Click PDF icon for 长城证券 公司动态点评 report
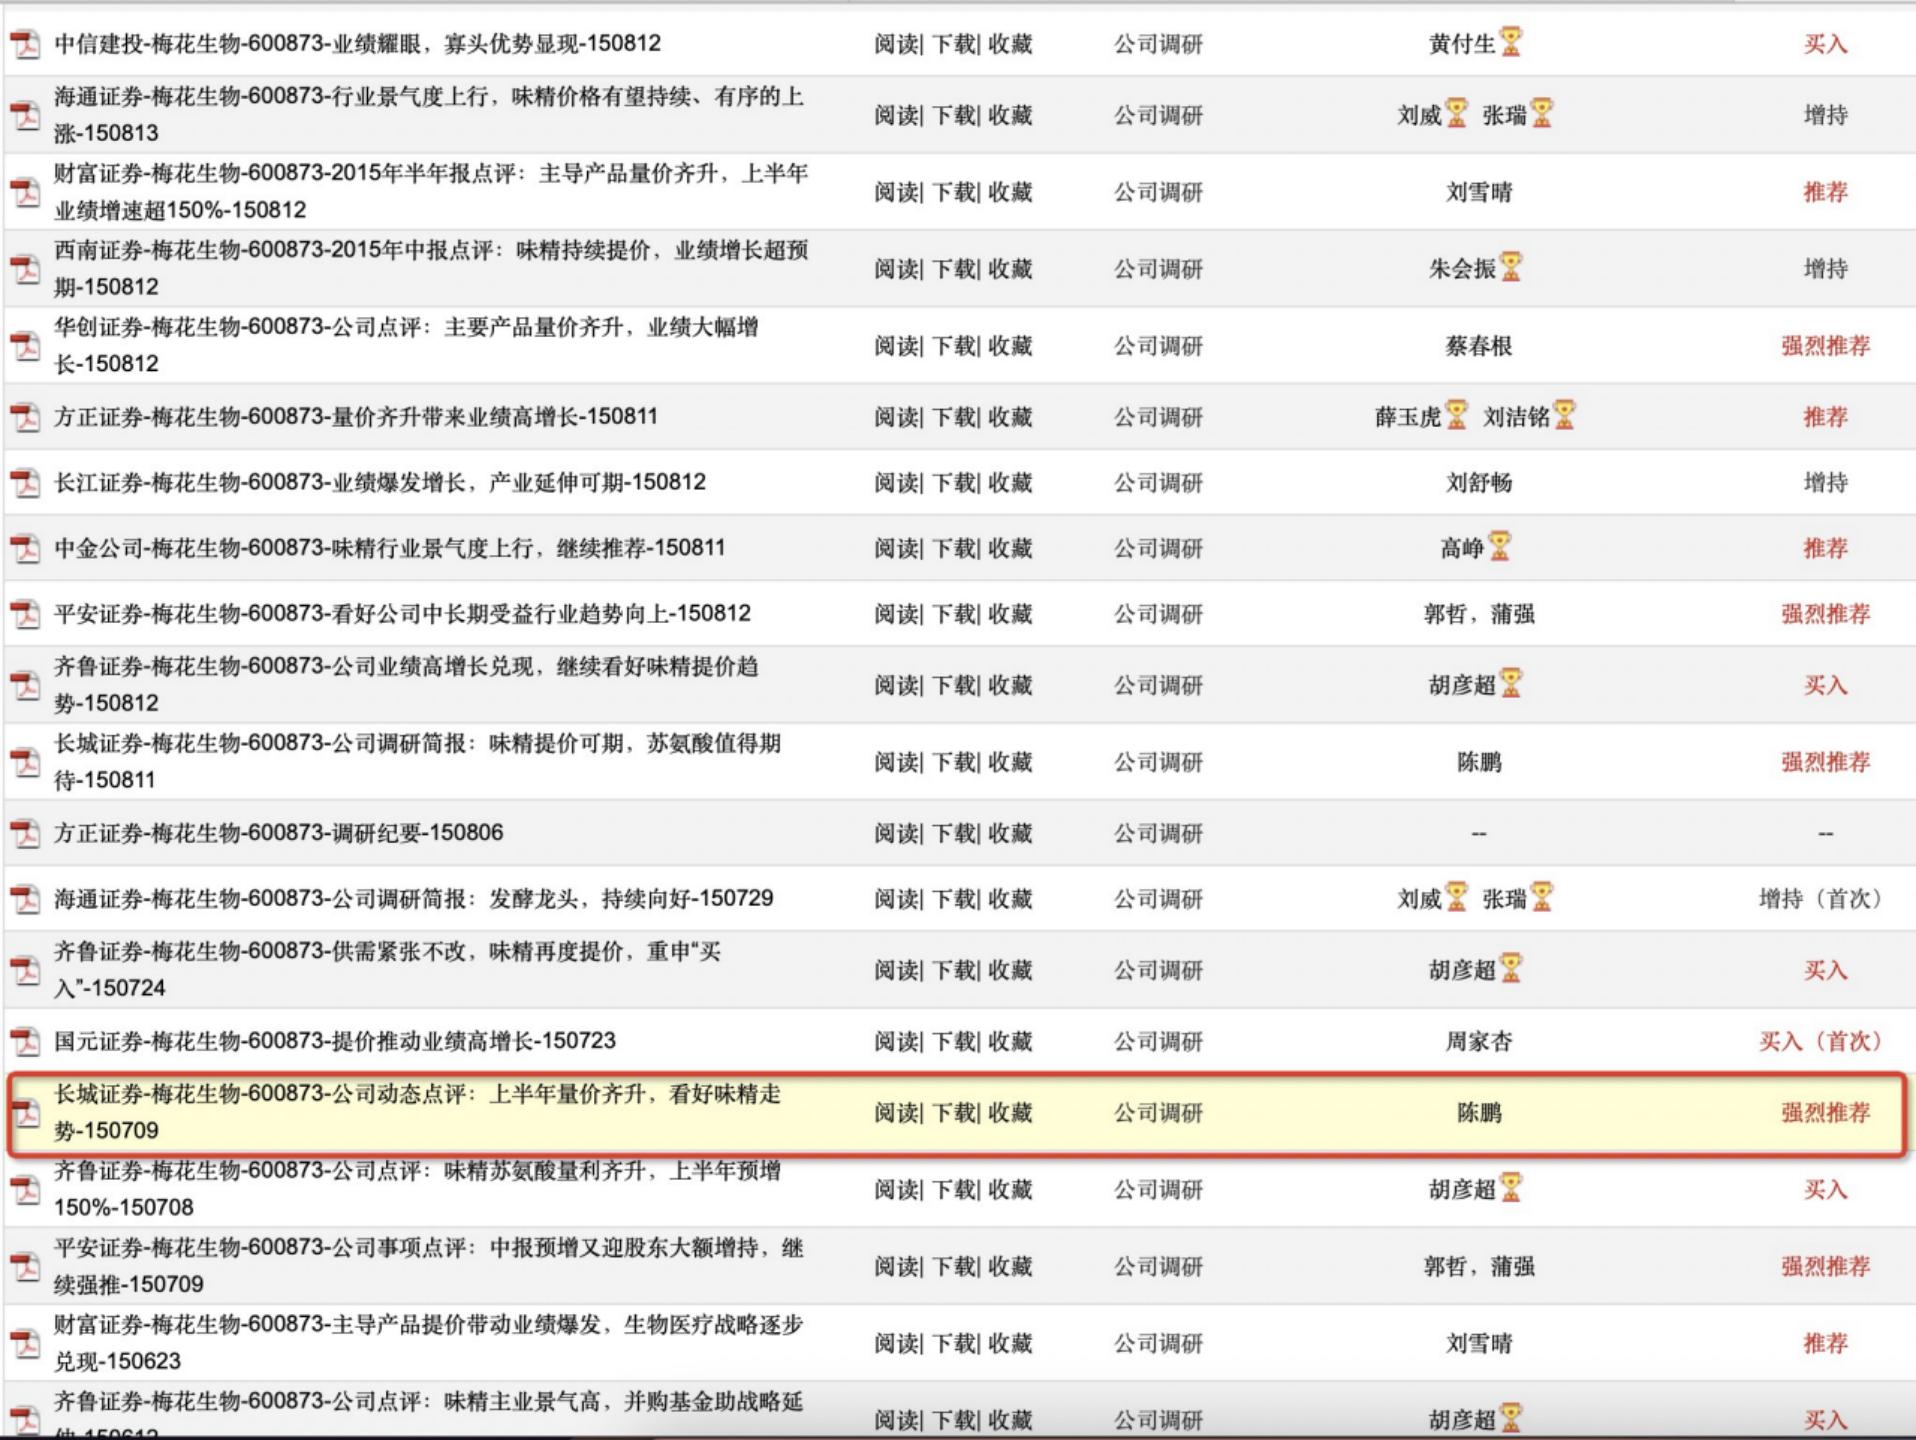Screen dimensions: 1916x1440 (25, 1113)
